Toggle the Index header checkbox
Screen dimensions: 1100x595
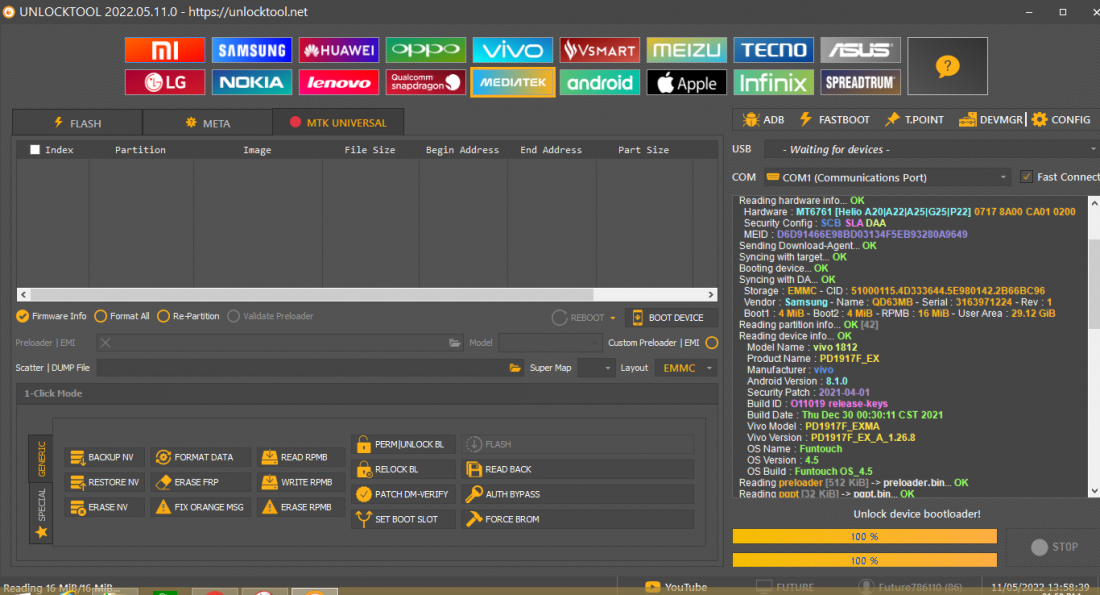coord(34,149)
